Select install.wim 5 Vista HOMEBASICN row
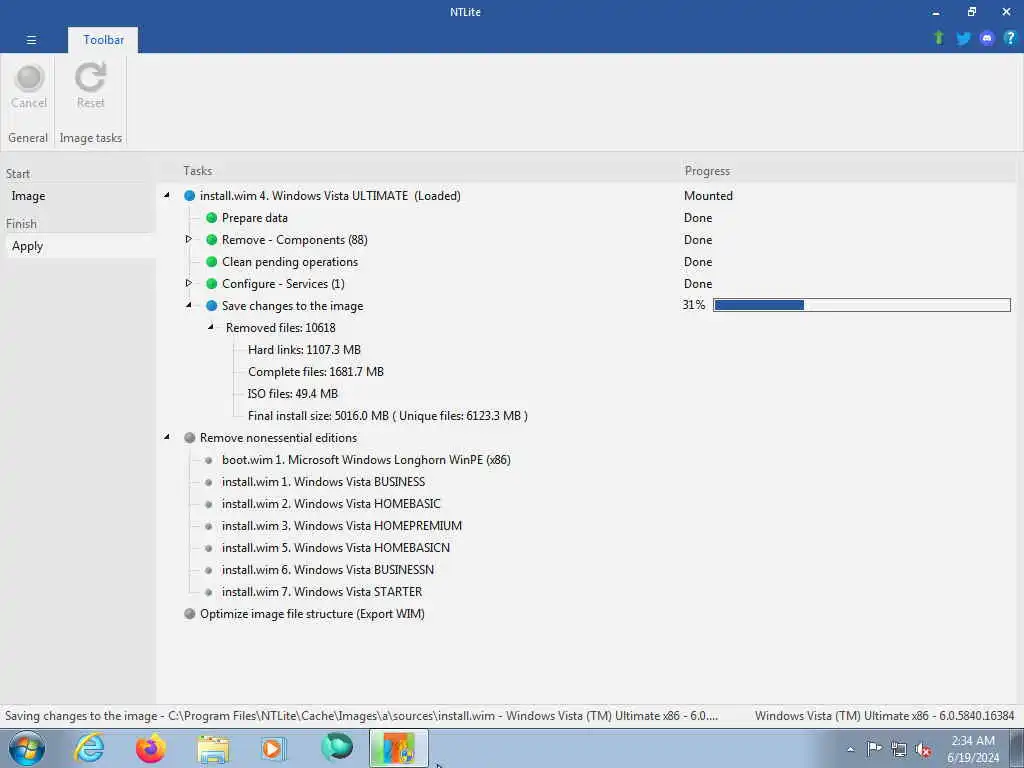This screenshot has height=768, width=1024. (336, 548)
